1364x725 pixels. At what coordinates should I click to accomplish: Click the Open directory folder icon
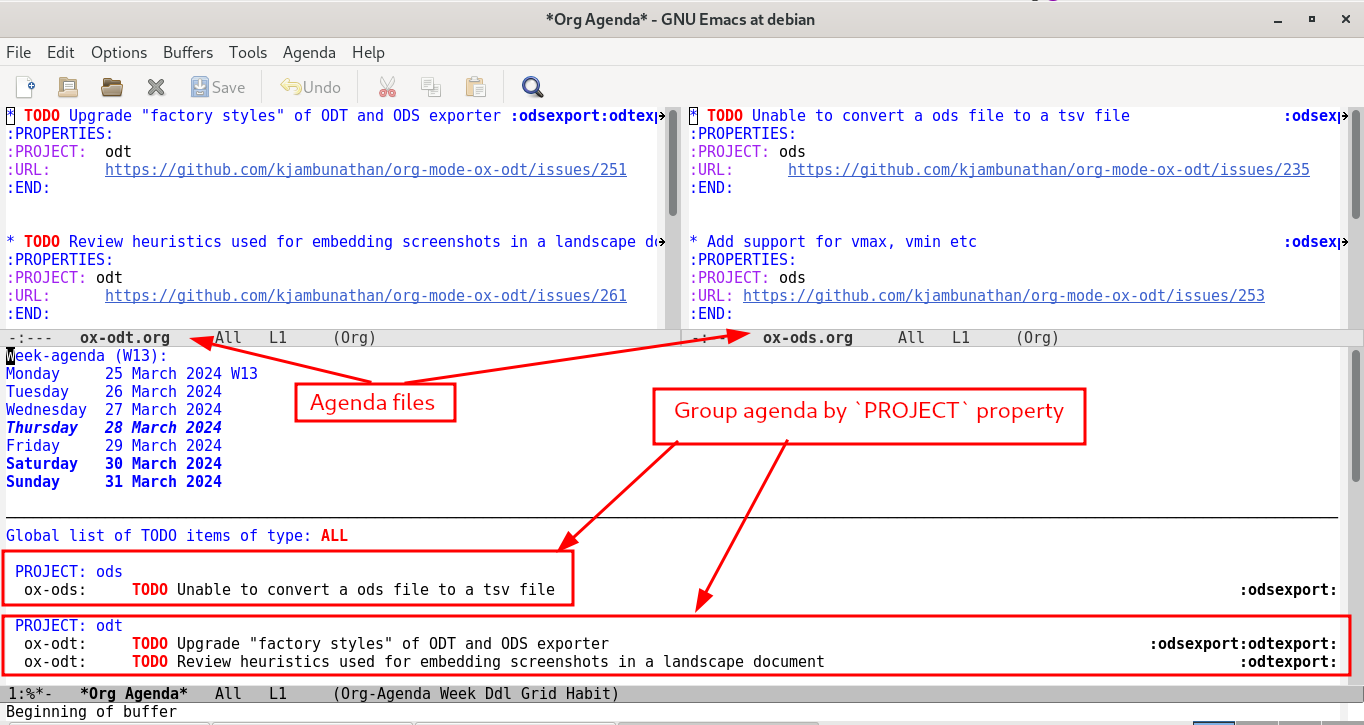(x=111, y=87)
